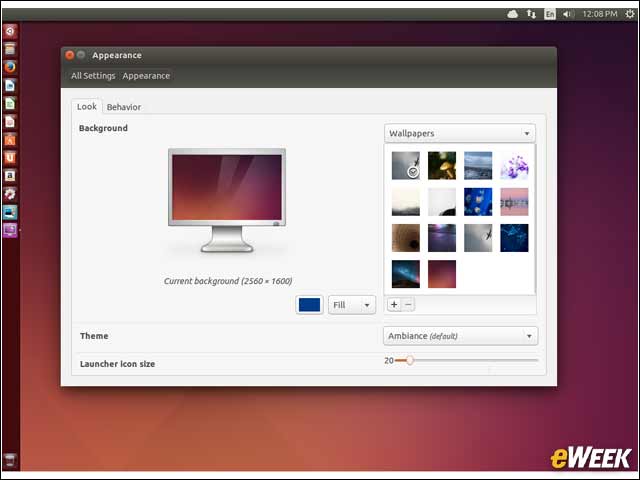Minimize the Appearance window
The width and height of the screenshot is (640, 480).
[81, 55]
